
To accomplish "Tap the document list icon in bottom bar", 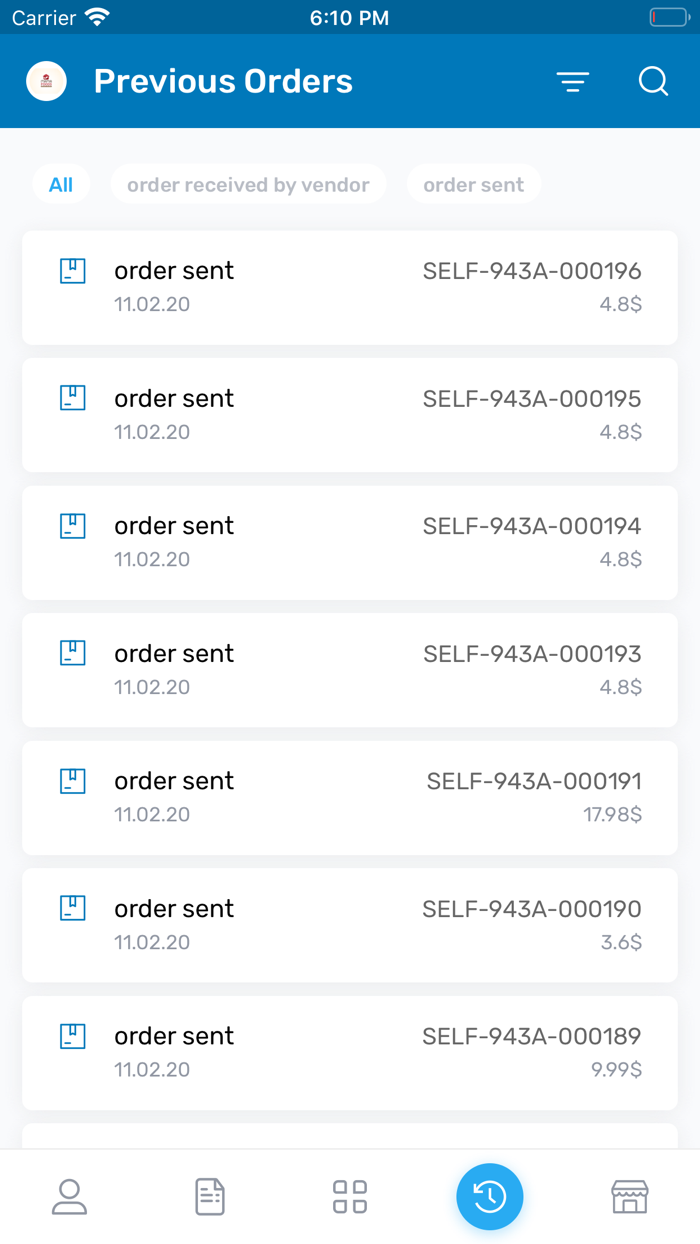I will pyautogui.click(x=209, y=1196).
